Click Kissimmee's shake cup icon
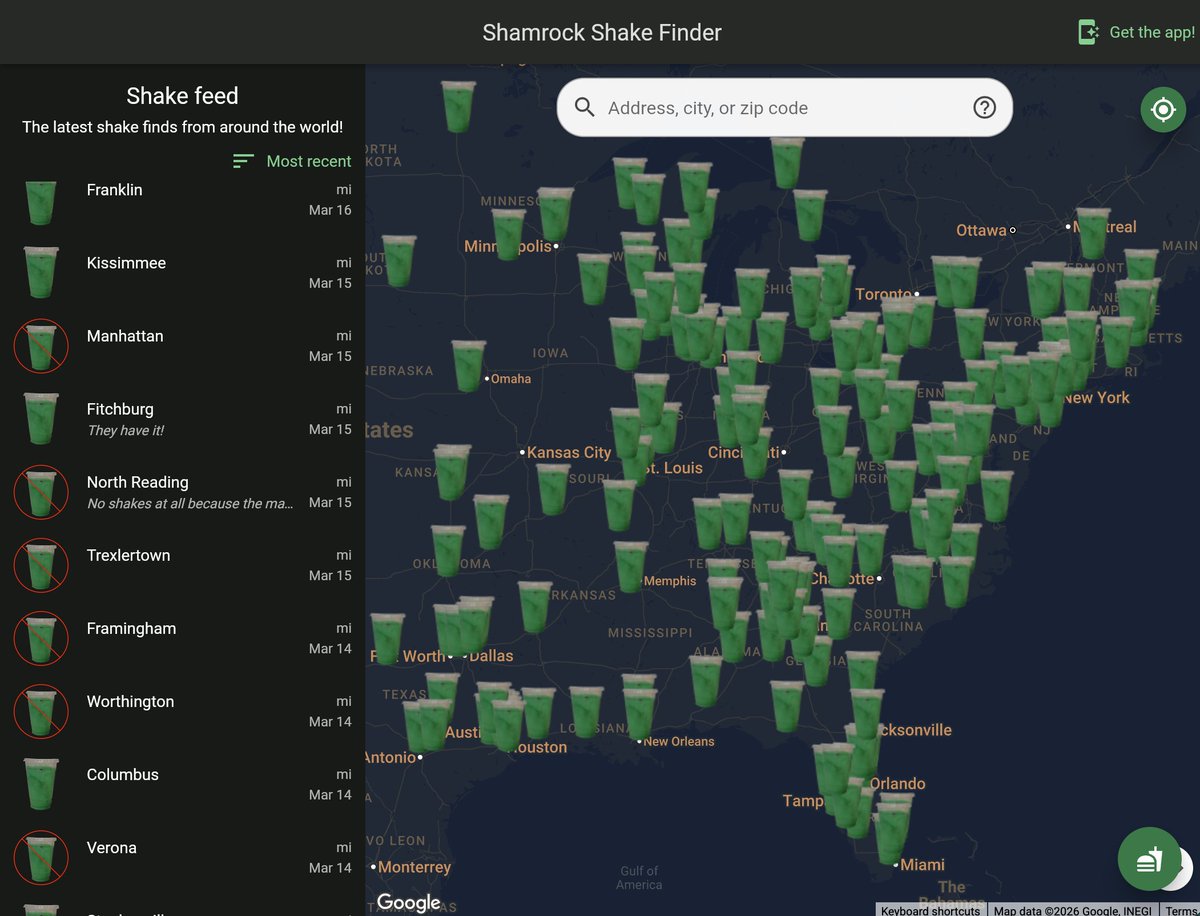This screenshot has width=1200, height=916. coord(41,273)
